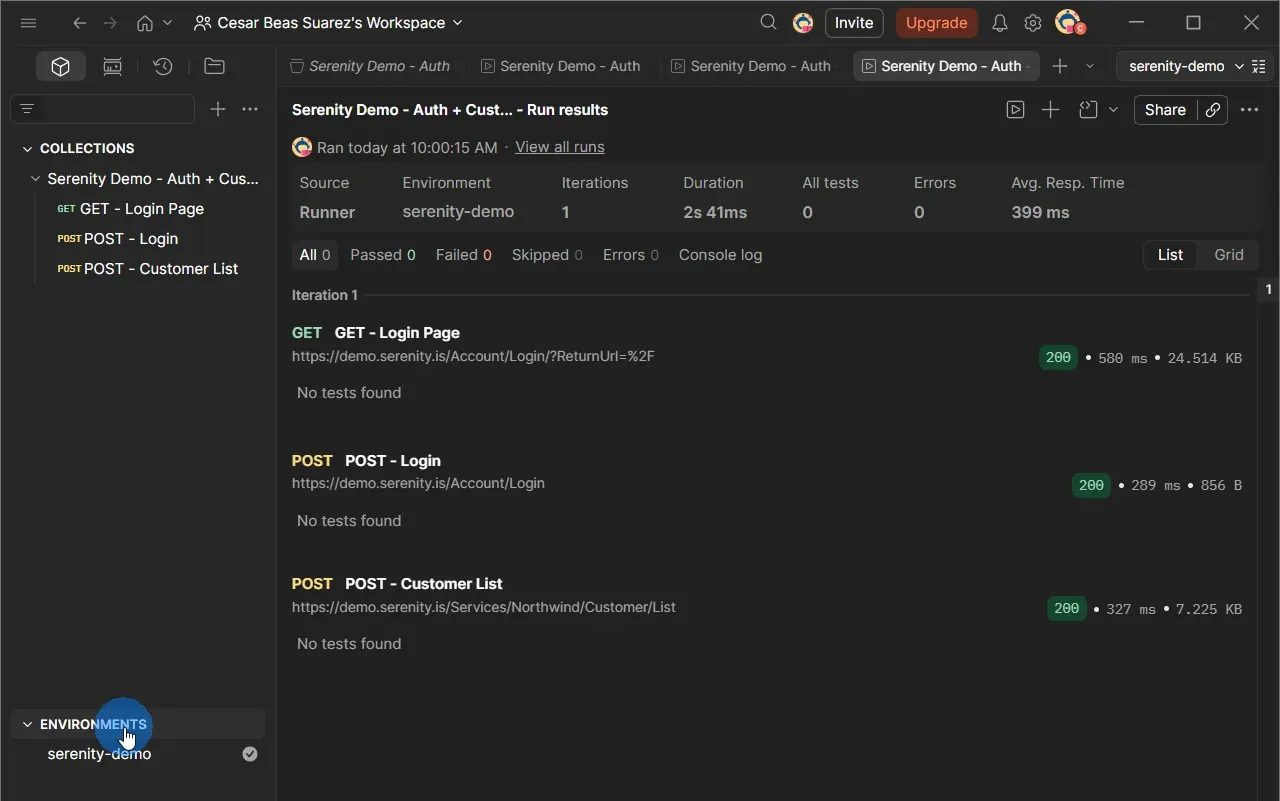Screen dimensions: 1280x801
Task: Open History panel using clock icon
Action: (163, 66)
